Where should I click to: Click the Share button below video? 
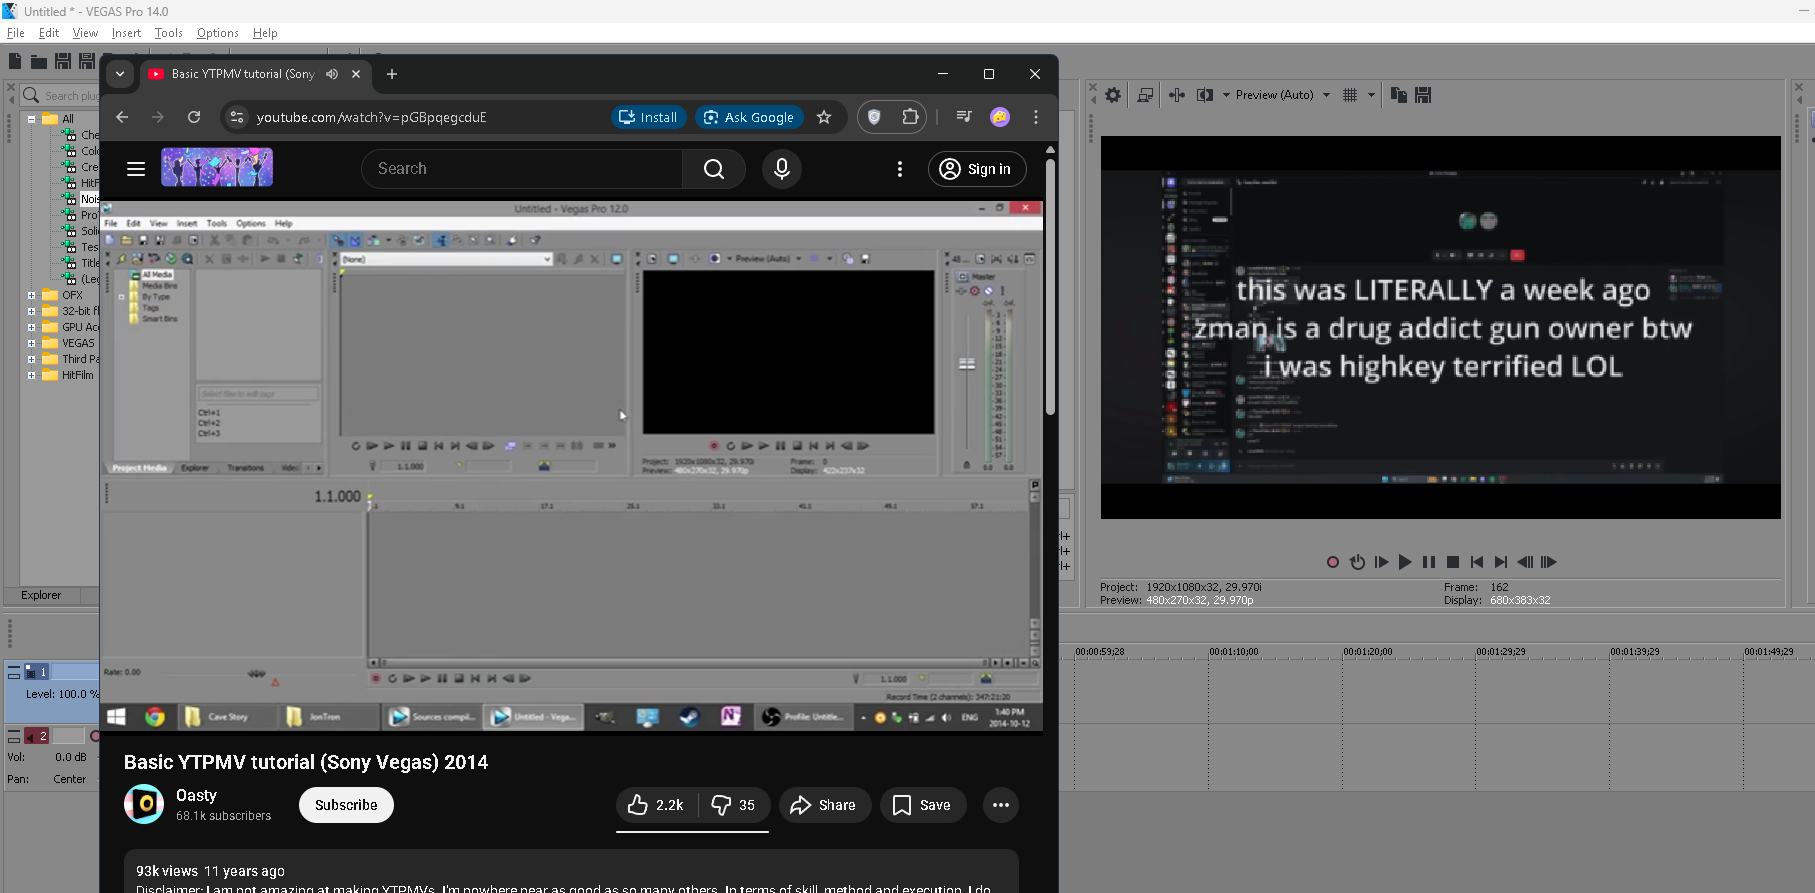[824, 805]
